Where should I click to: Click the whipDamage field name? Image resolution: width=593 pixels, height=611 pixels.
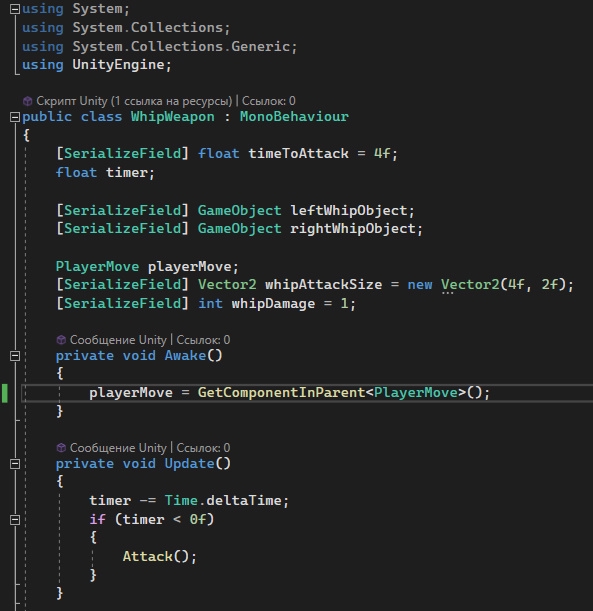click(273, 304)
